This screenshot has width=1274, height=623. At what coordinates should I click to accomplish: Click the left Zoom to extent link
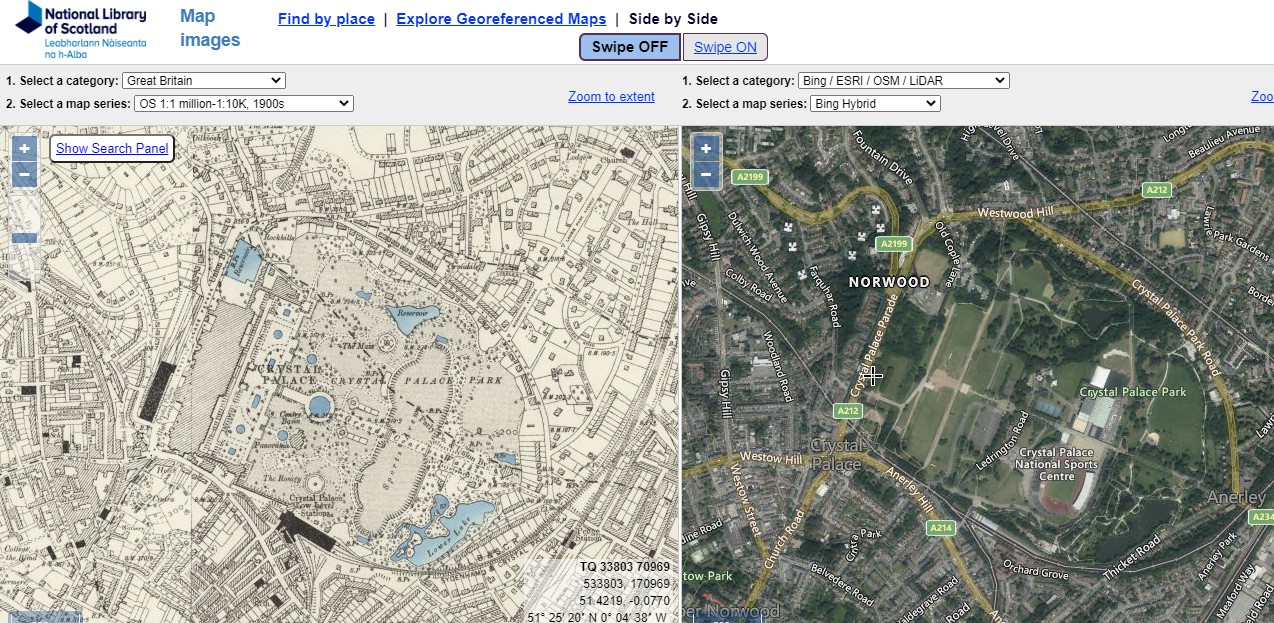point(611,97)
